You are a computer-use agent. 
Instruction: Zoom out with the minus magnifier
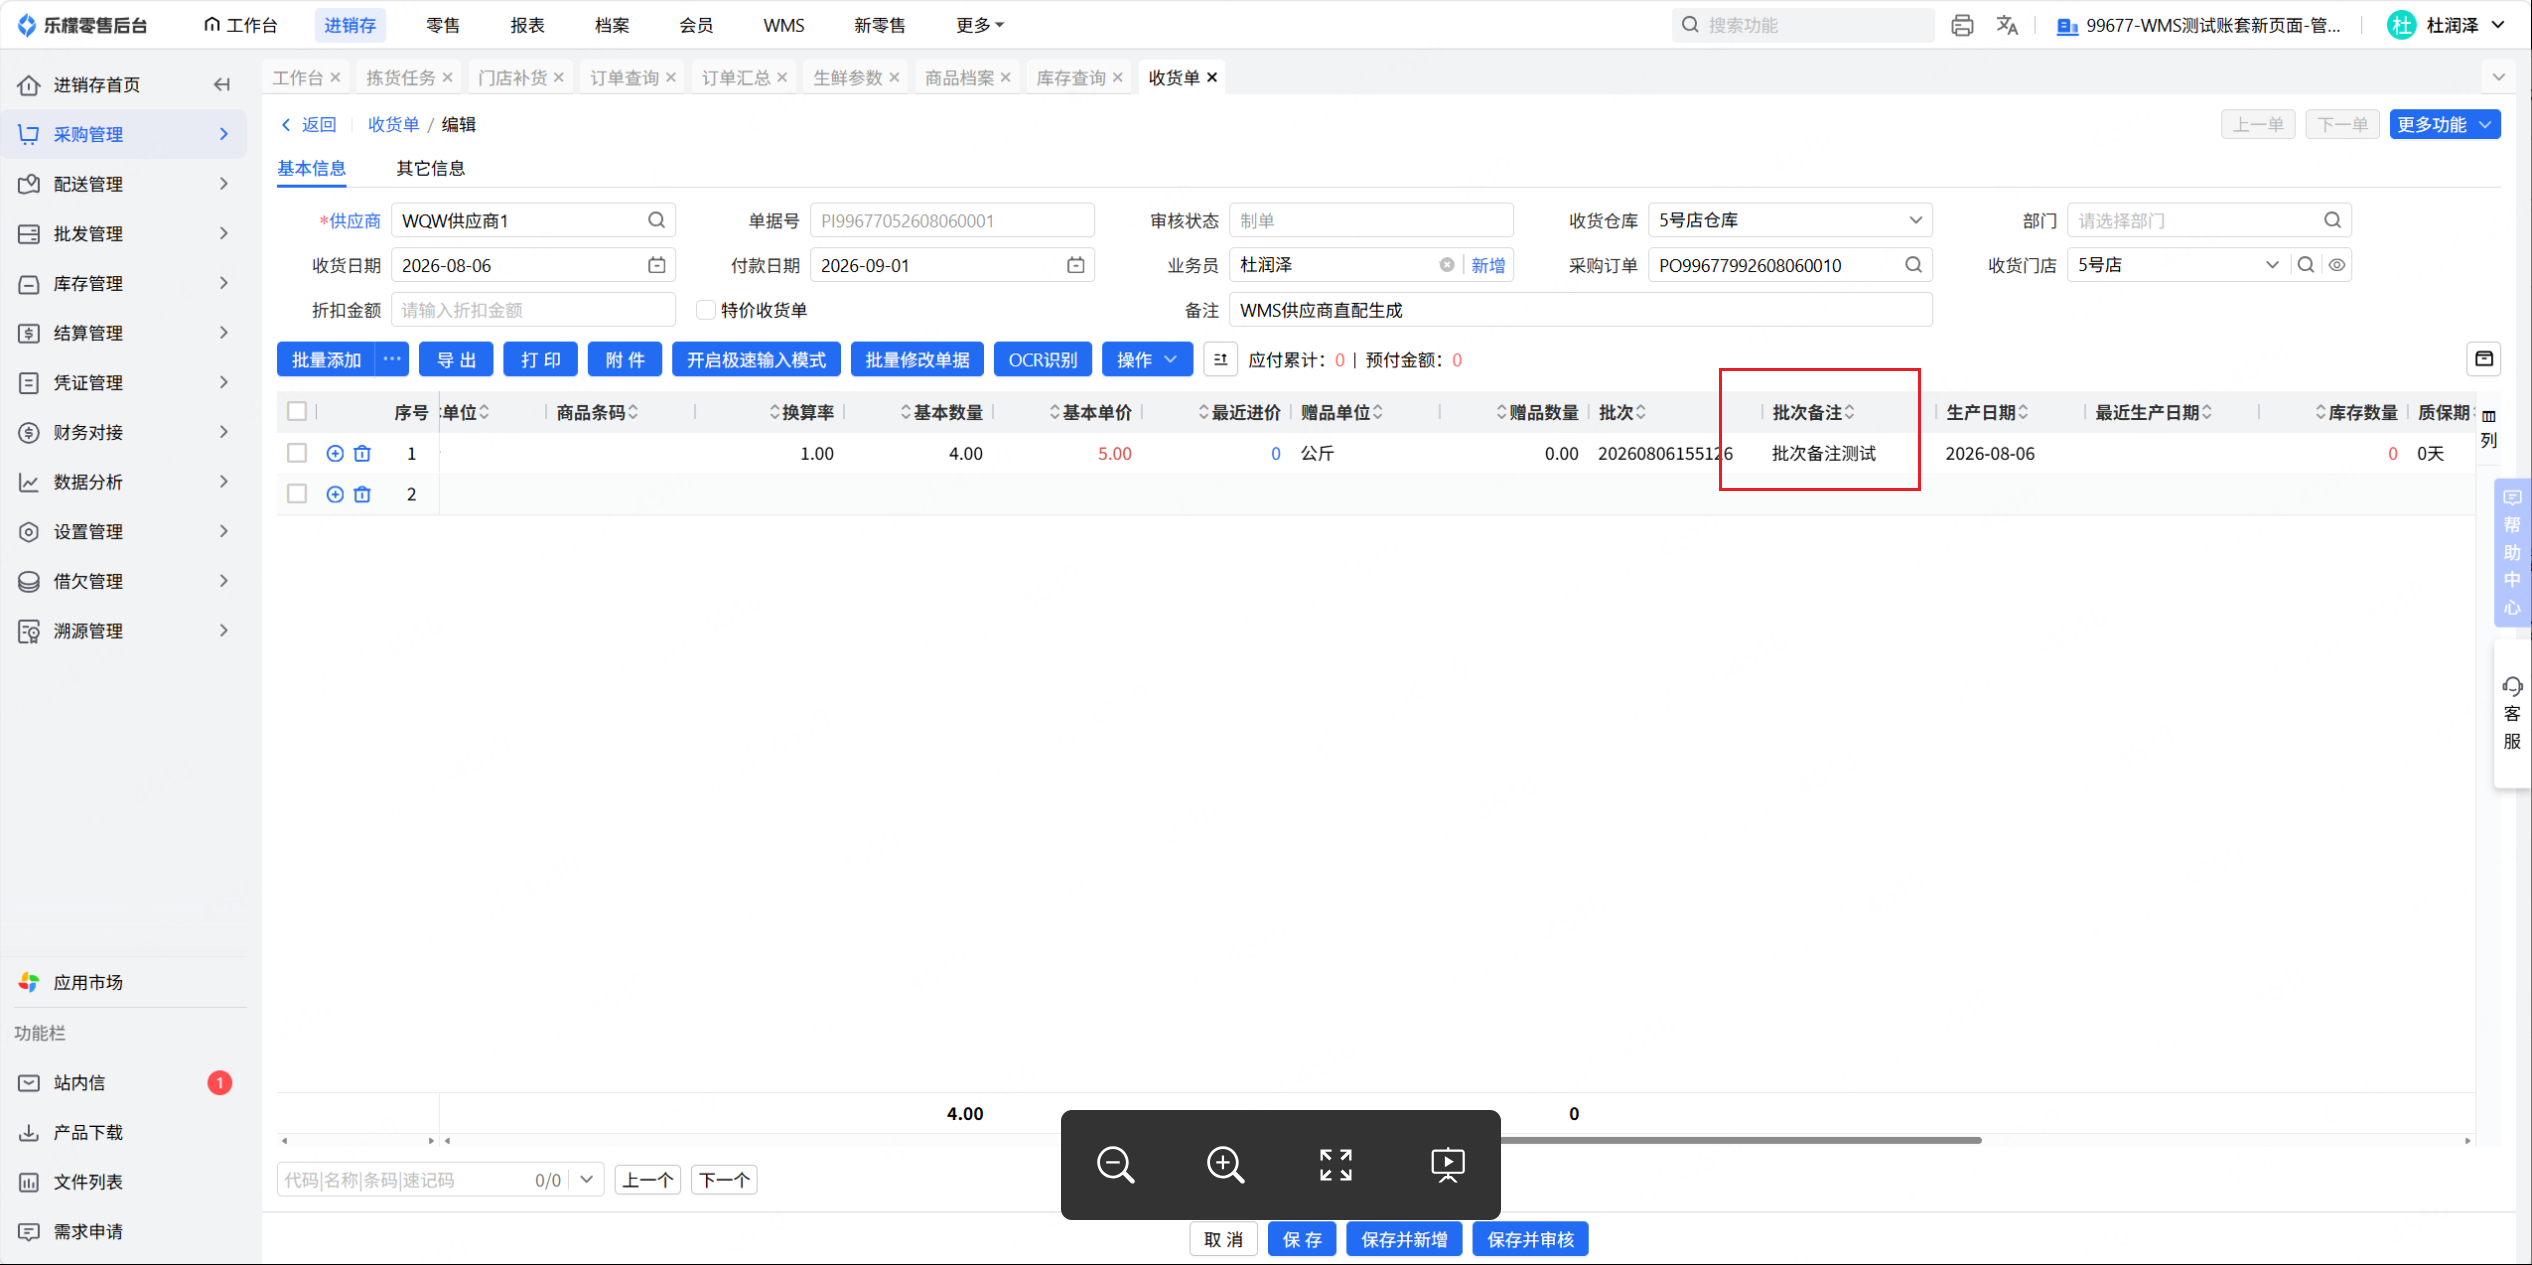point(1115,1165)
